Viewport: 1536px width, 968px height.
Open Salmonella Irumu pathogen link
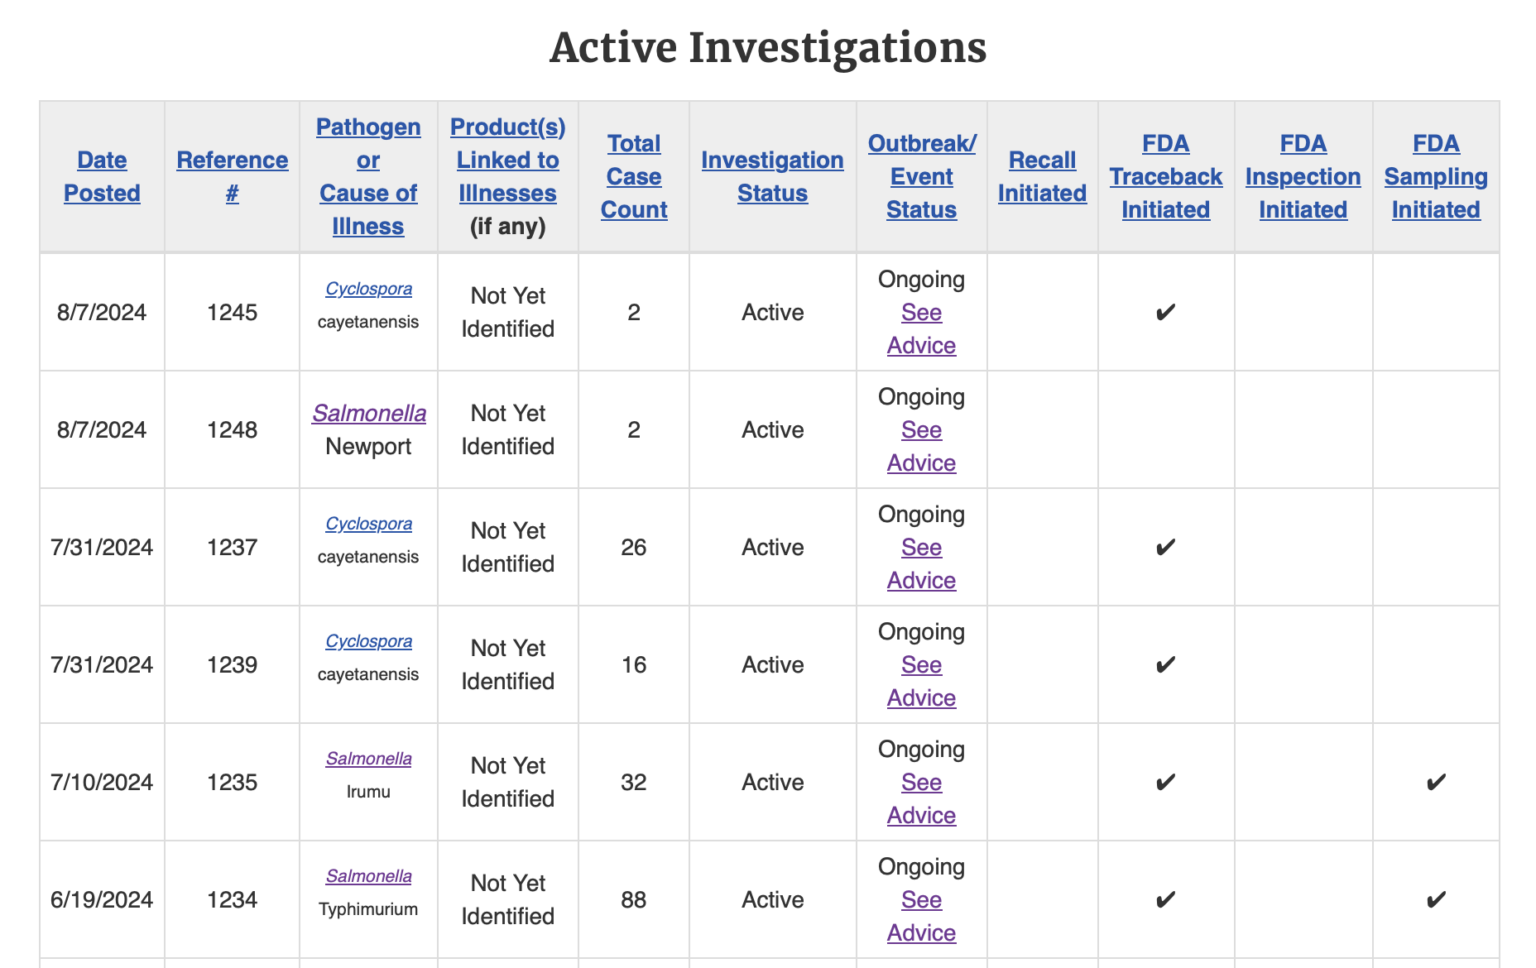pos(368,759)
